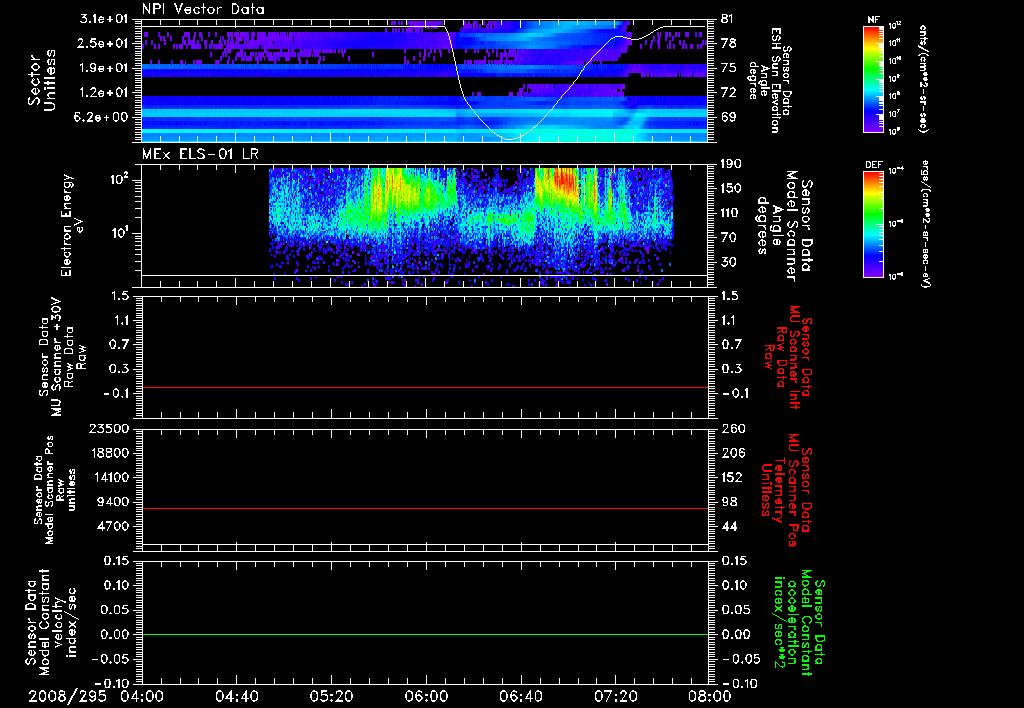Image resolution: width=1024 pixels, height=708 pixels.
Task: Select the 18800 scanner position tick label
Action: [x=108, y=453]
